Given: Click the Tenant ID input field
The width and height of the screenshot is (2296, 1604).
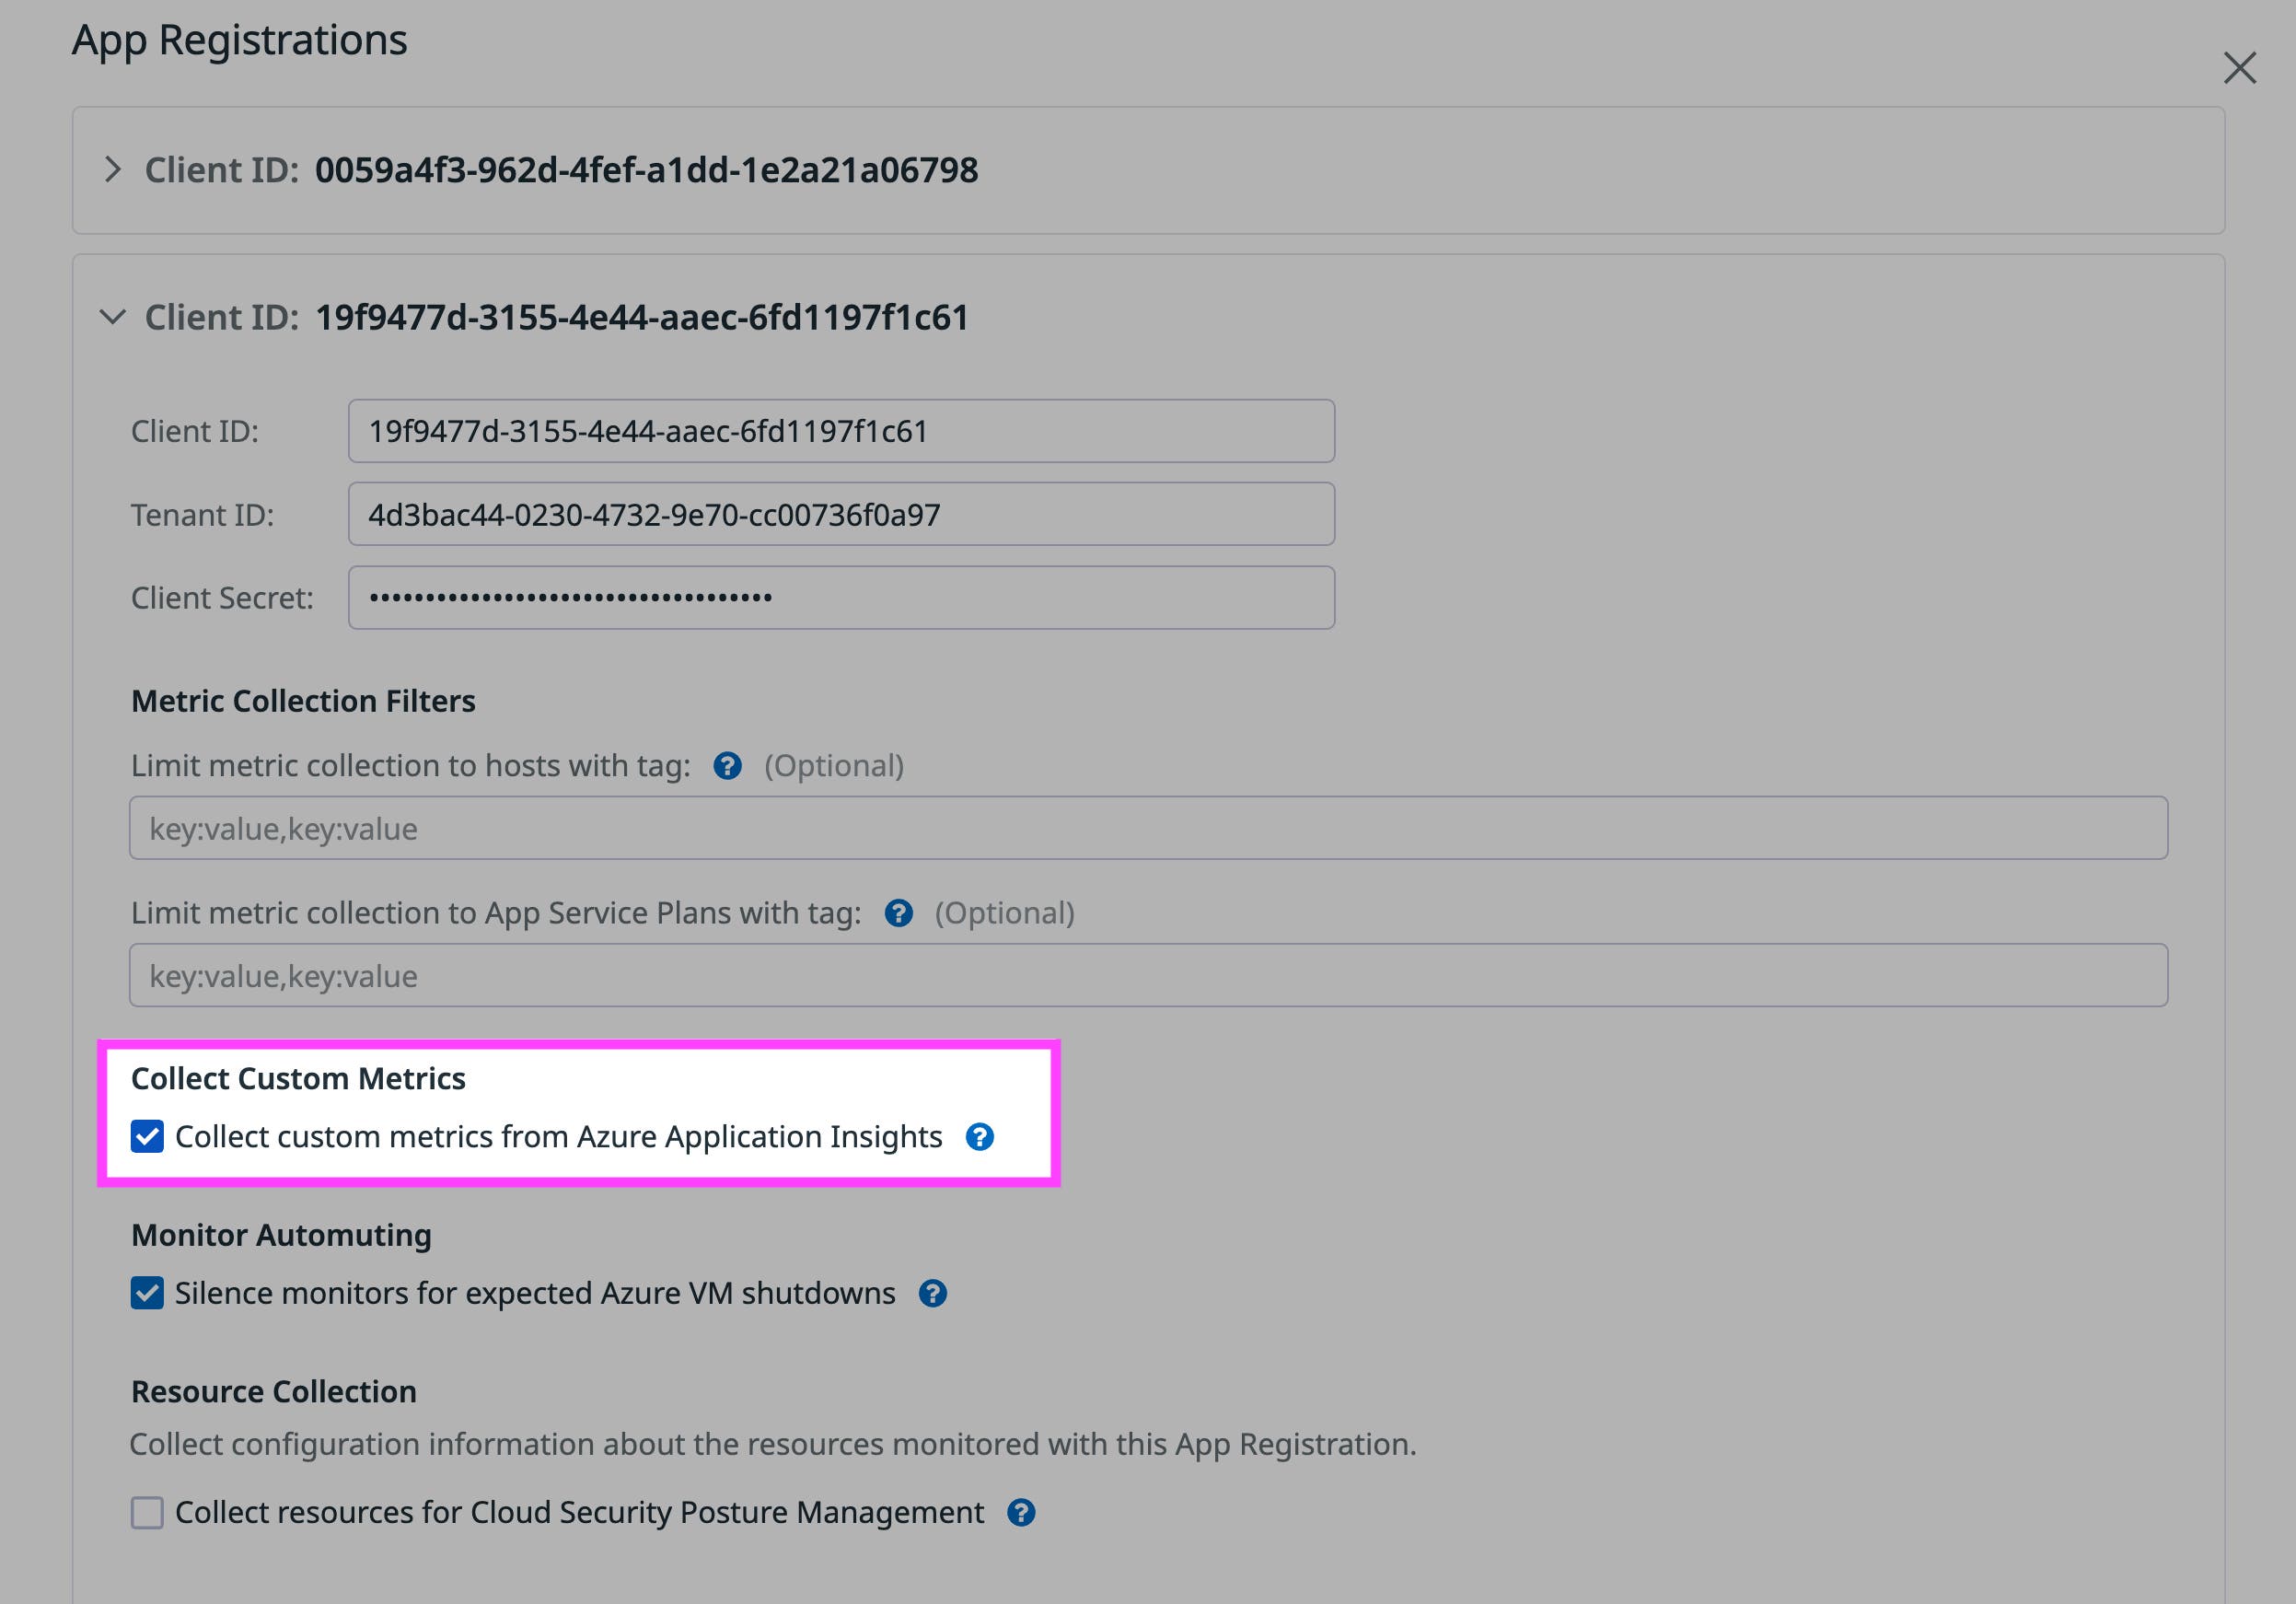Looking at the screenshot, I should pos(840,514).
